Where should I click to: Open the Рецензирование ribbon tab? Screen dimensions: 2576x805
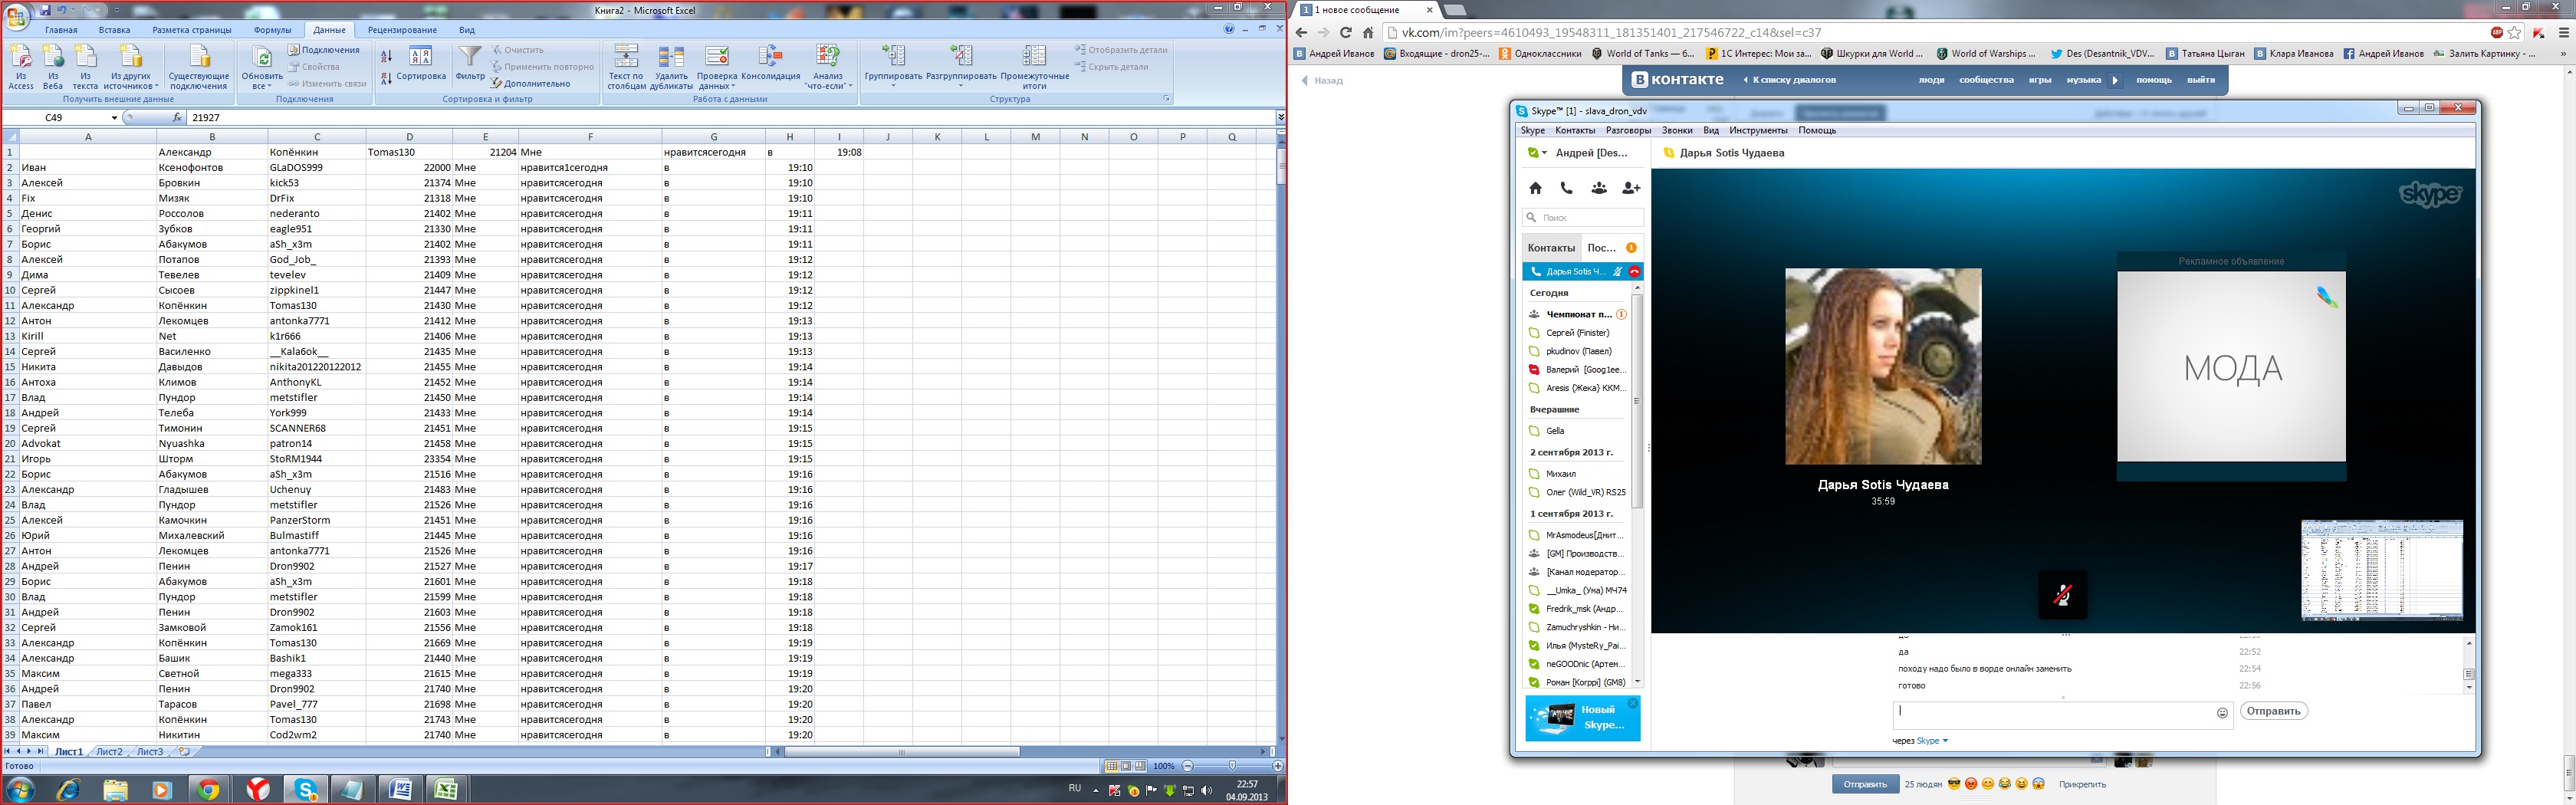click(x=402, y=30)
